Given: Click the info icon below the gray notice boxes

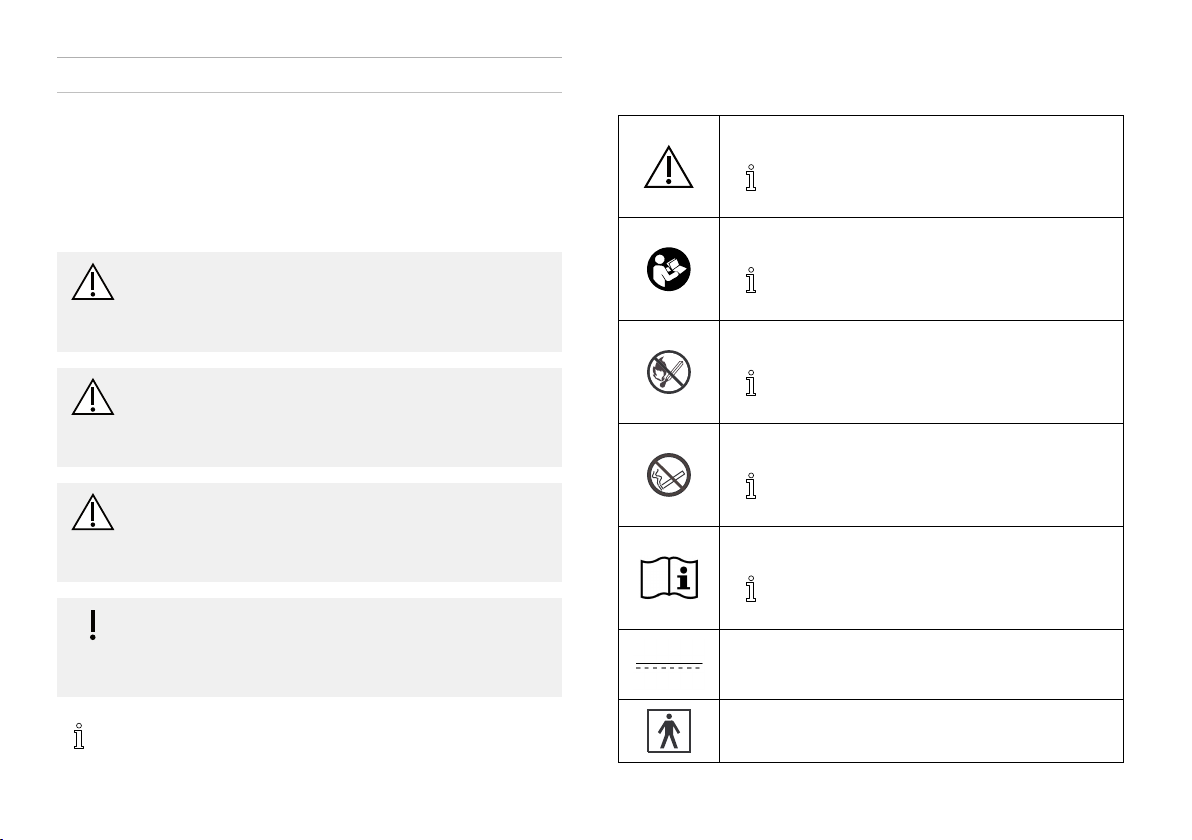Looking at the screenshot, I should point(79,737).
